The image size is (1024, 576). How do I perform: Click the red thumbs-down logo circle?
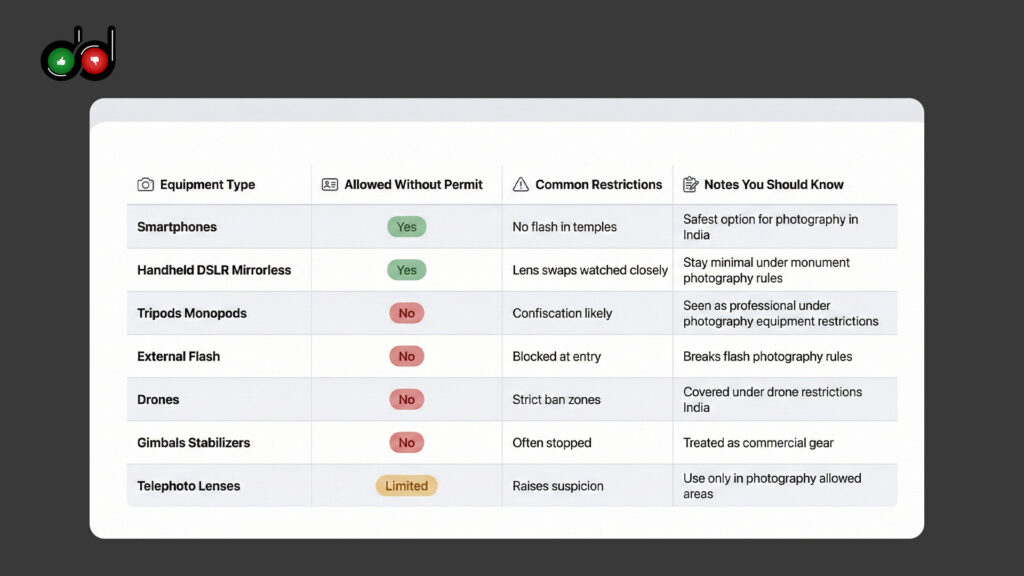pyautogui.click(x=95, y=61)
